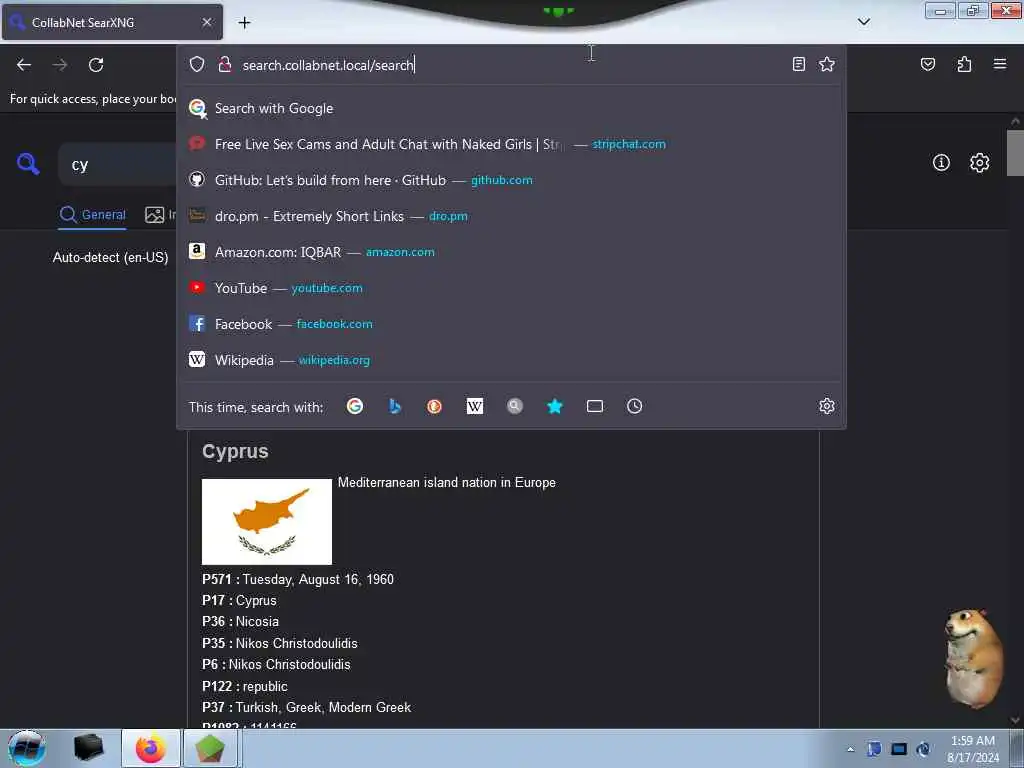Click in the address bar URL field

pos(509,65)
